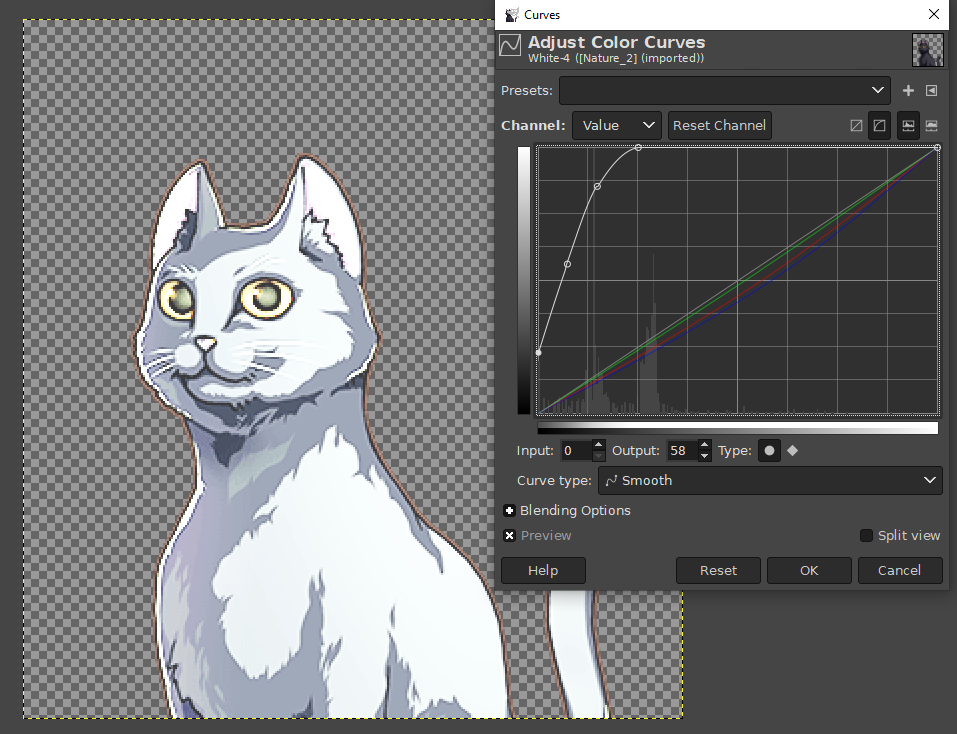Click the cat layer thumbnail in Curves header

pos(927,50)
